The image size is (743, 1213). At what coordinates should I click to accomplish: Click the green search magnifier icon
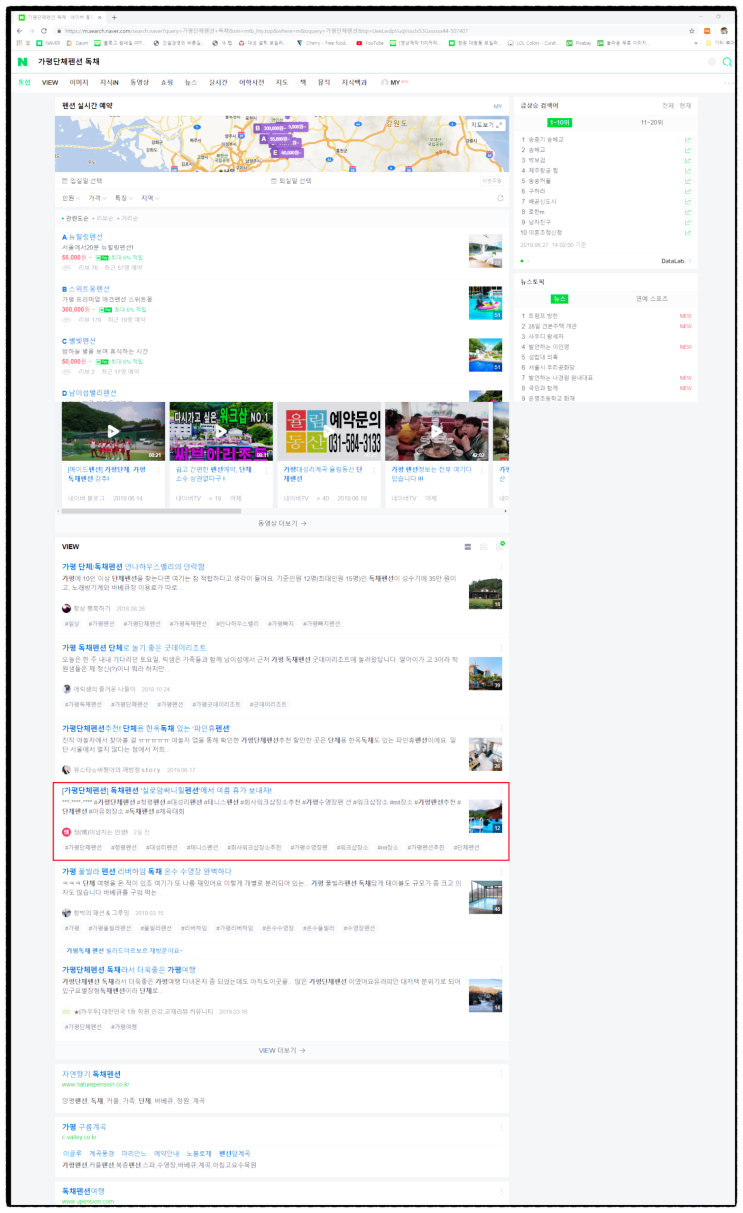coord(727,62)
